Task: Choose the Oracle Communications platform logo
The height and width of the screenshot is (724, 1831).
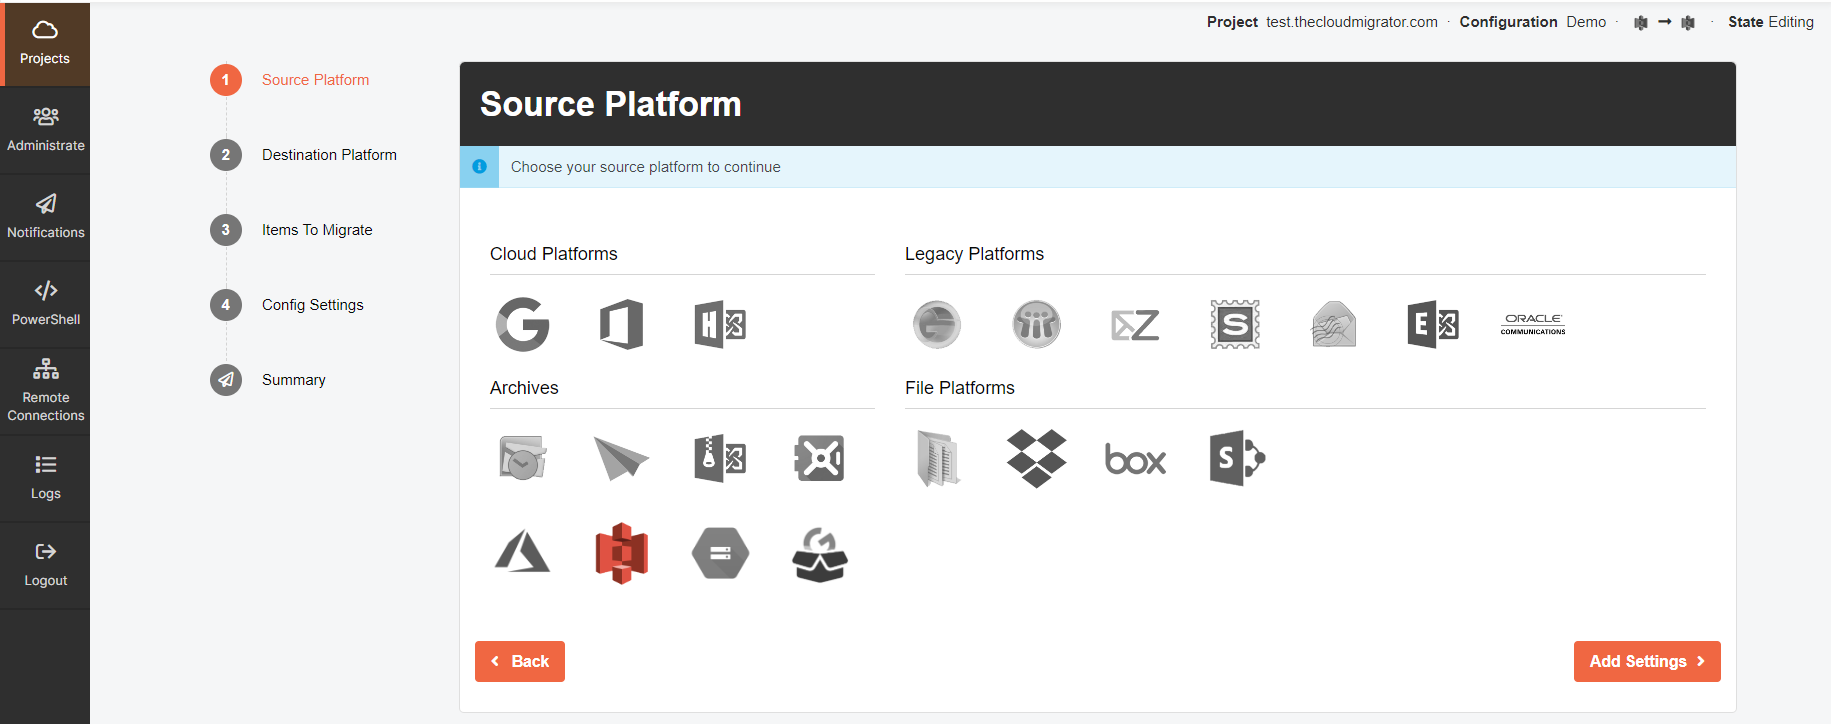Action: 1532,324
